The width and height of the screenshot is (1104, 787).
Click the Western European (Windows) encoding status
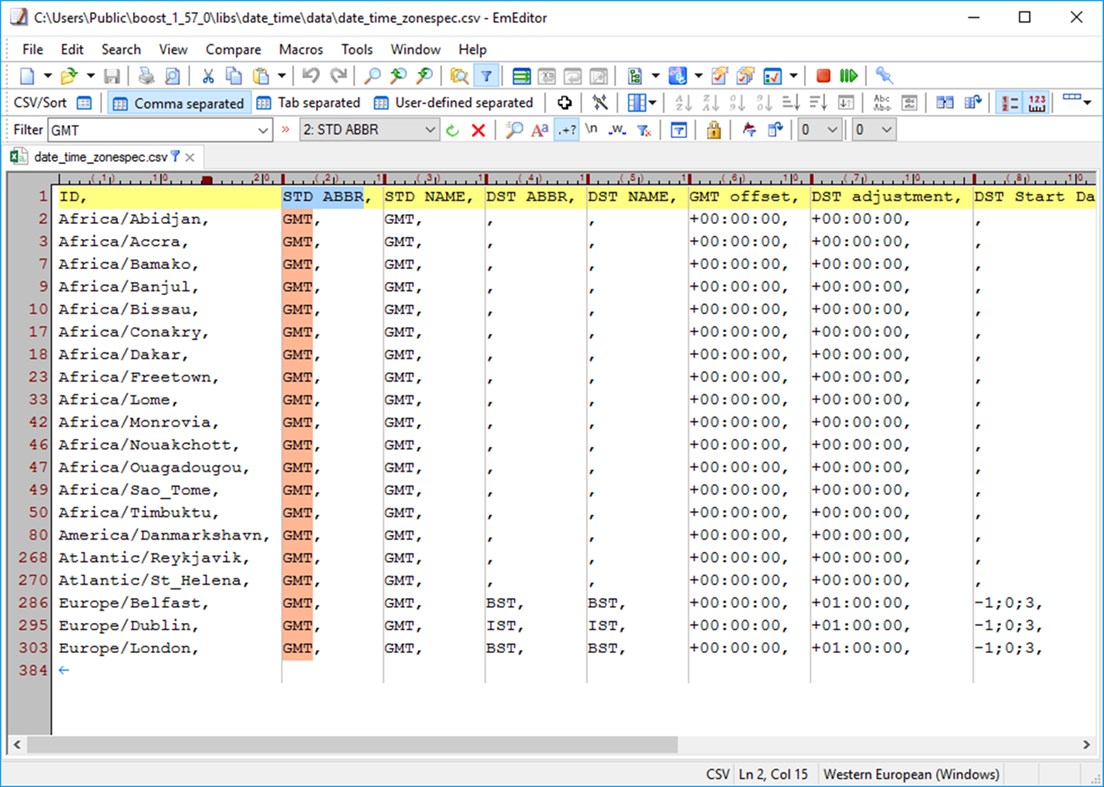(911, 774)
